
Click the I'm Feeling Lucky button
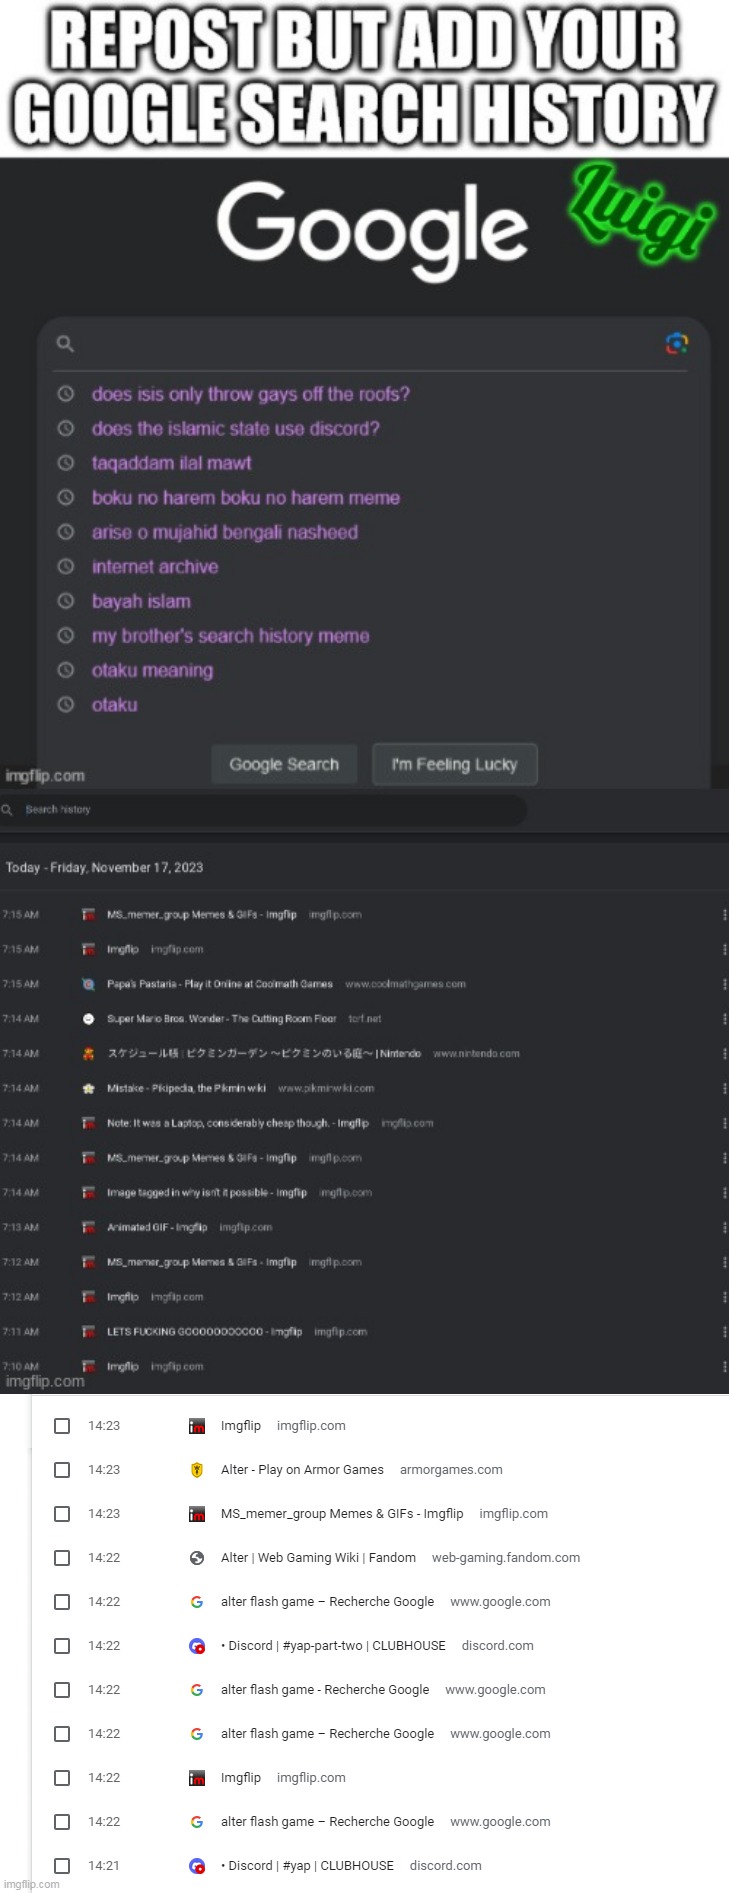coord(455,764)
